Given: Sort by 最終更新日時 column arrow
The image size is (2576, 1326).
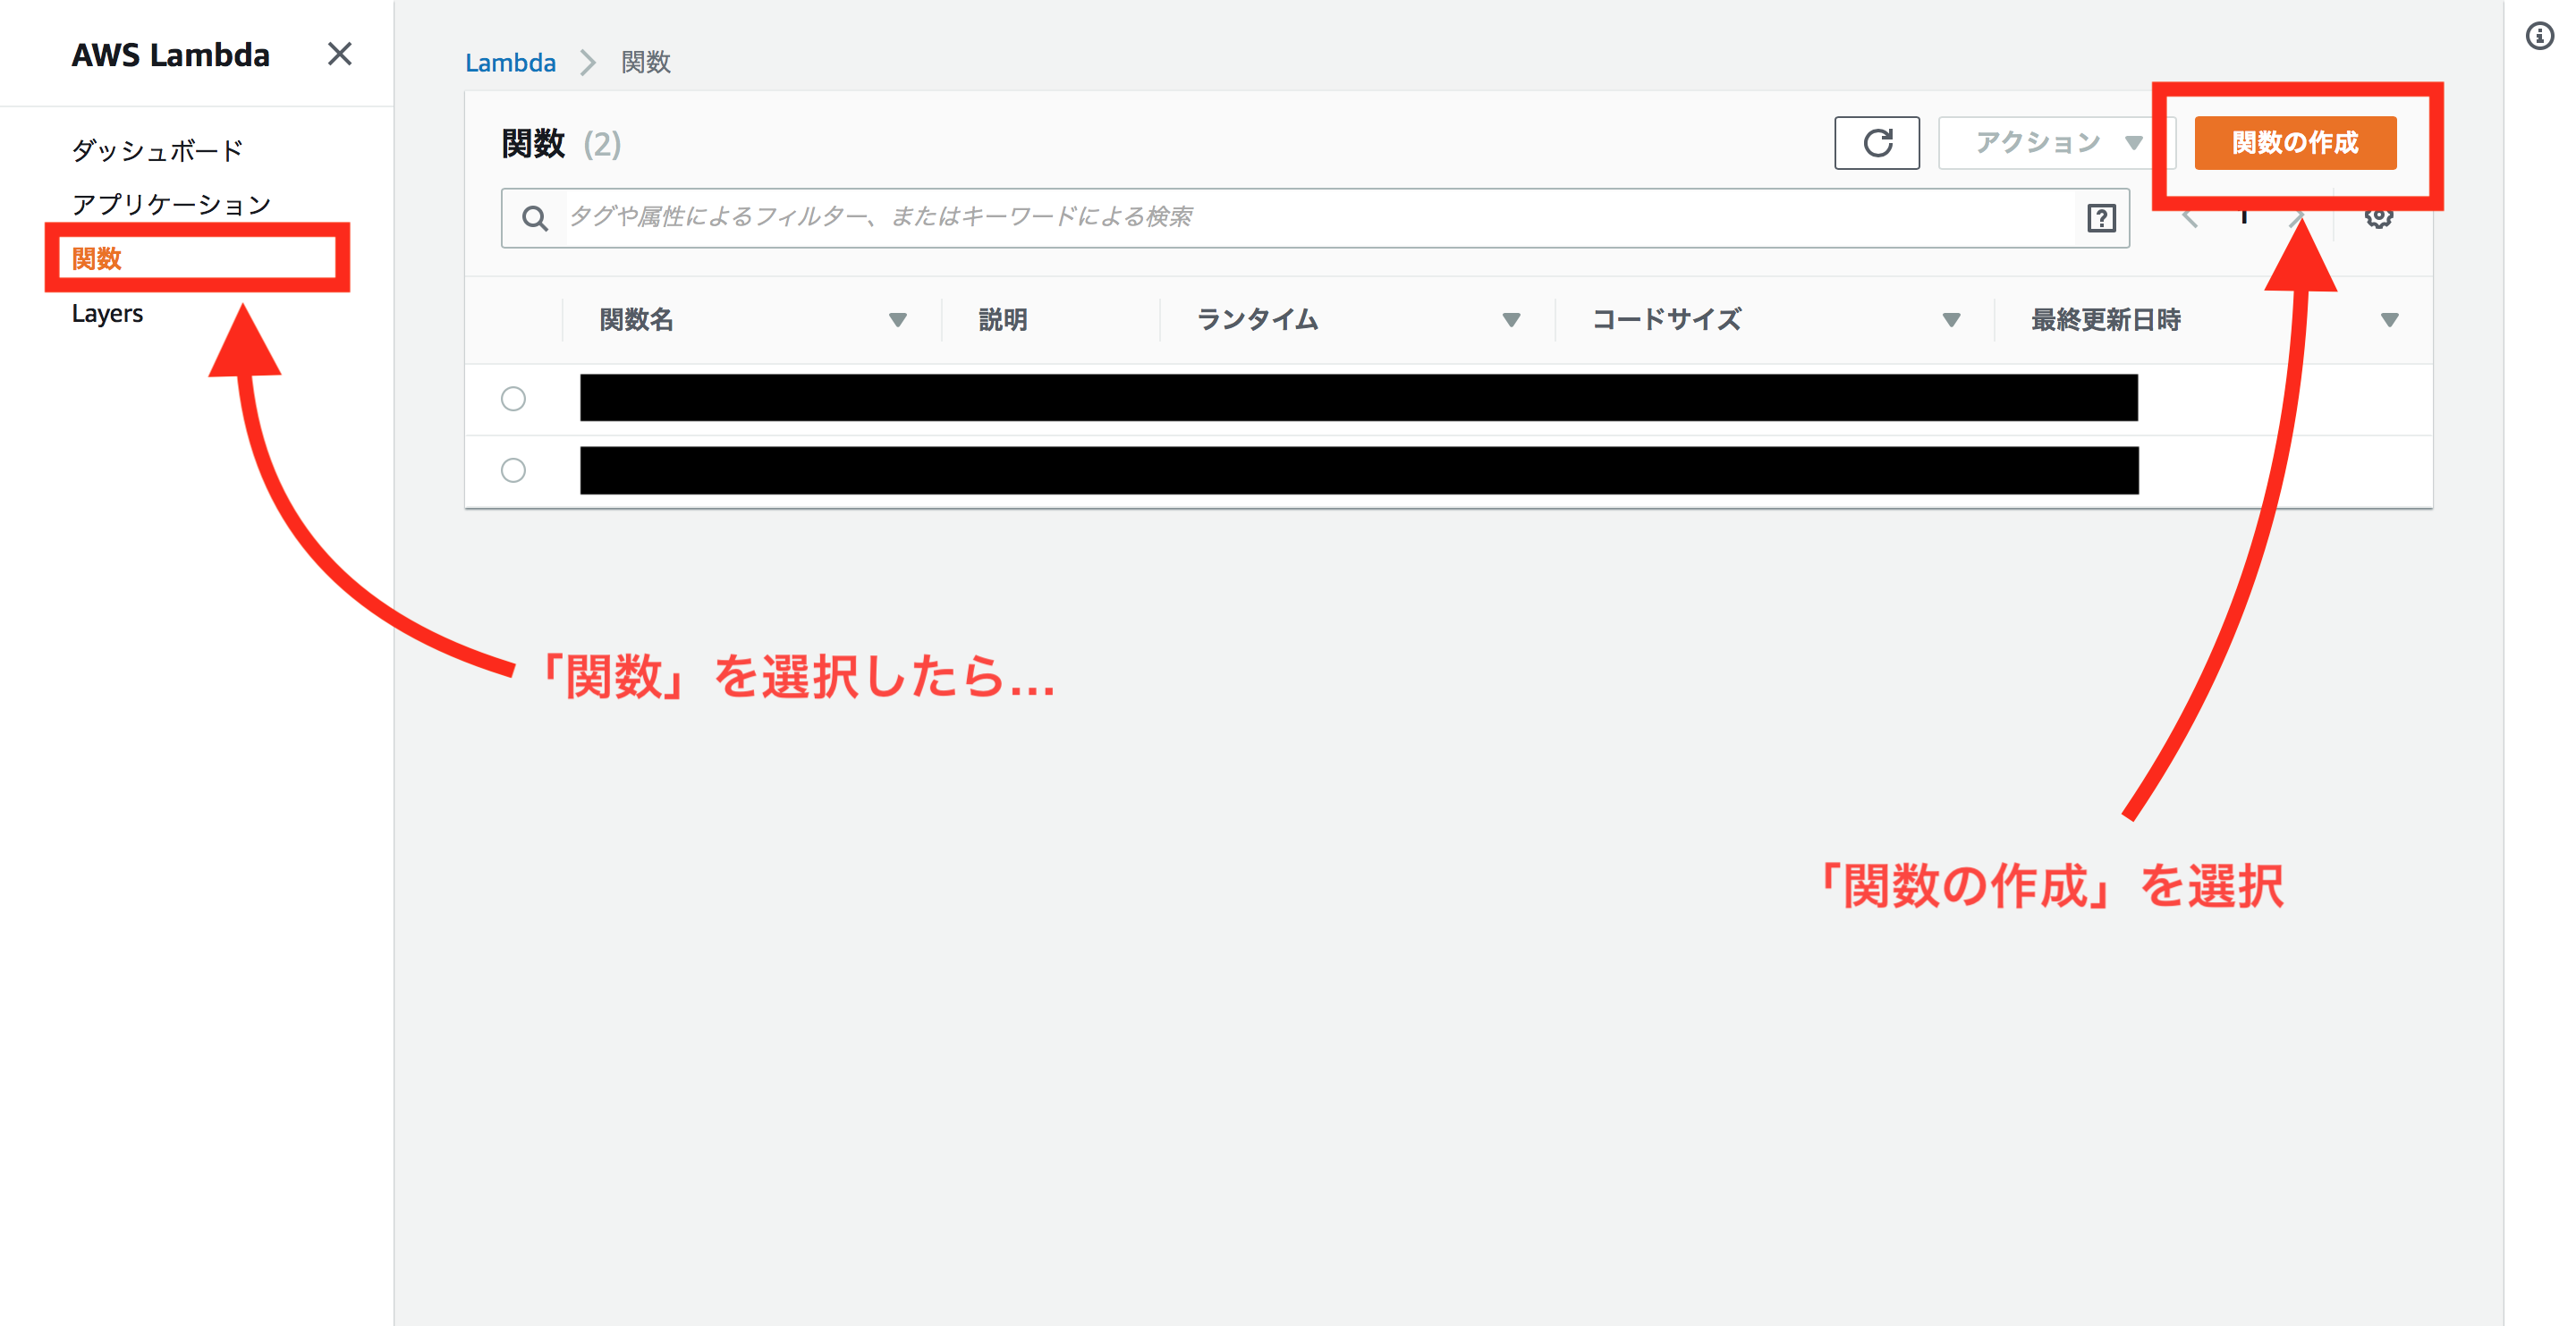Looking at the screenshot, I should 2390,320.
